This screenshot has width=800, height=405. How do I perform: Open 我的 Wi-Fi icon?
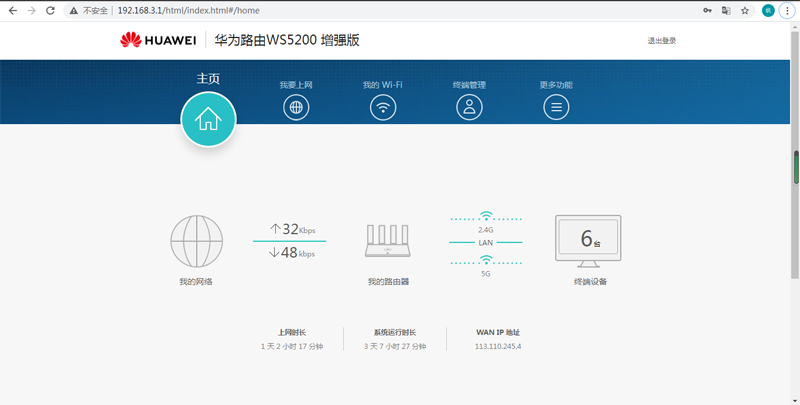coord(383,107)
